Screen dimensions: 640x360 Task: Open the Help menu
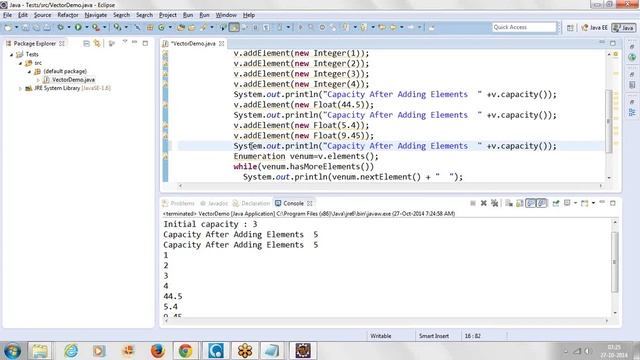point(249,15)
